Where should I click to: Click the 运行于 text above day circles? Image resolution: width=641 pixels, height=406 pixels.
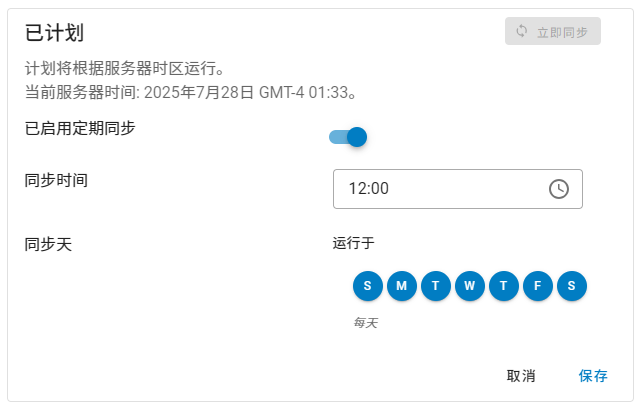[353, 242]
